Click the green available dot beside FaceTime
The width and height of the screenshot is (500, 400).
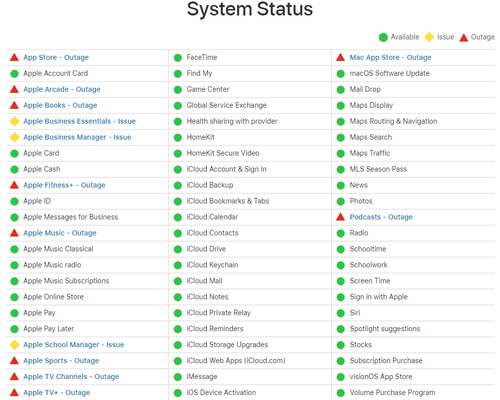click(x=178, y=58)
